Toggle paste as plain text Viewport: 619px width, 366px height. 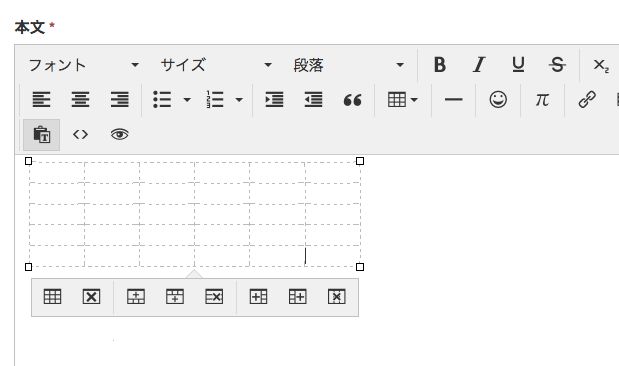point(41,135)
